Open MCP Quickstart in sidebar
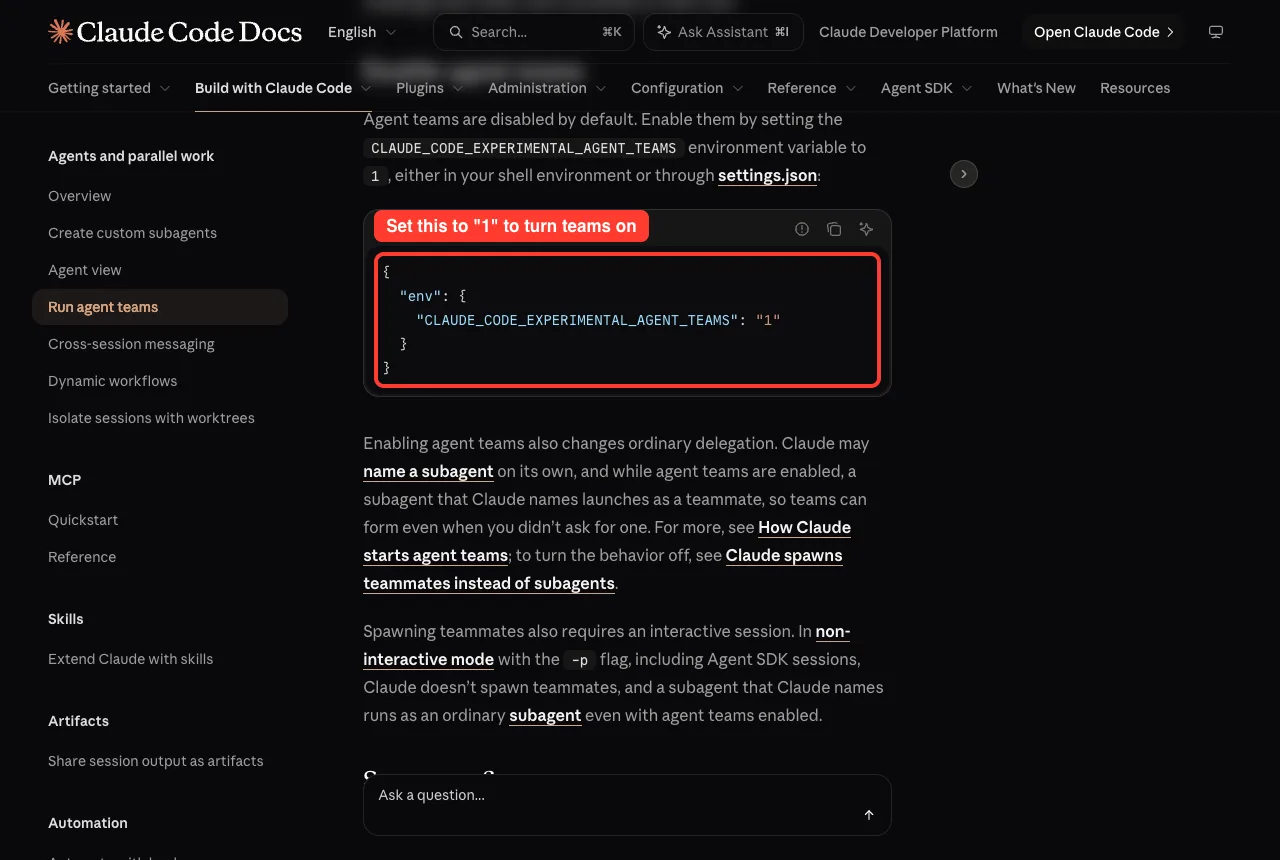The height and width of the screenshot is (860, 1280). point(83,520)
